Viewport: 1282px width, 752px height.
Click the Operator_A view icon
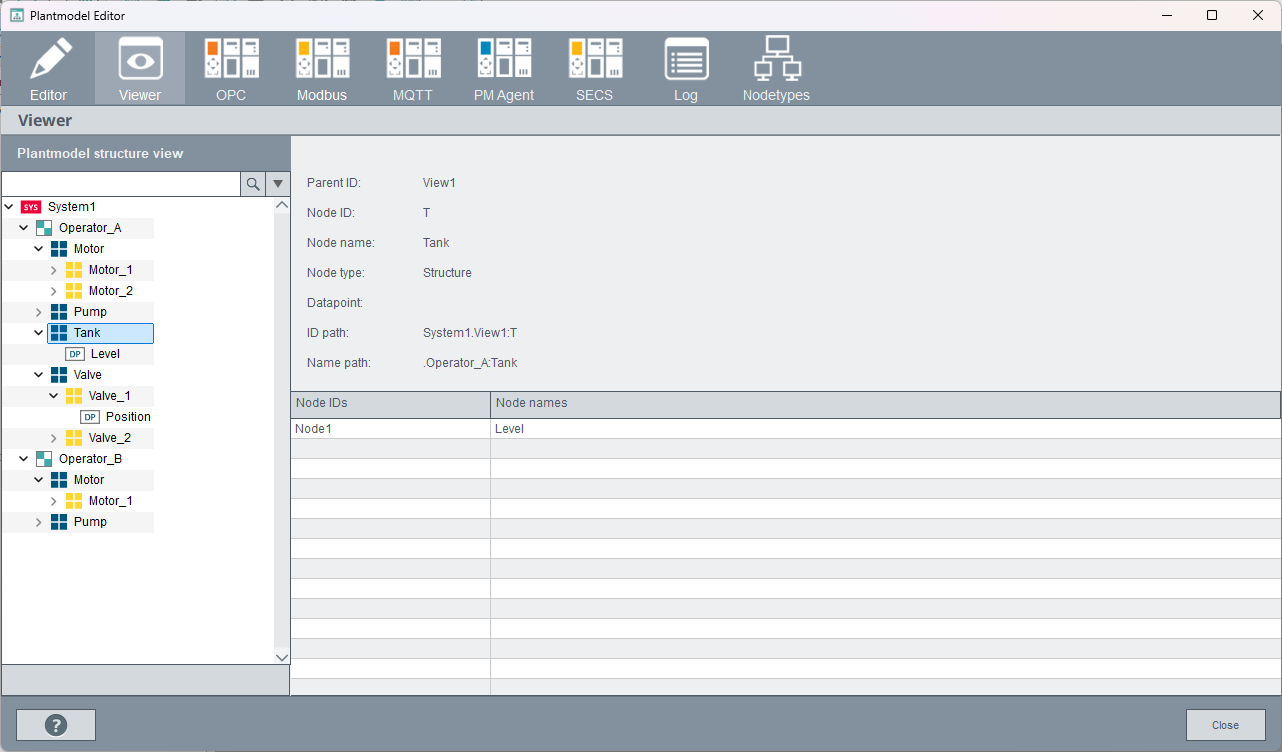[44, 228]
